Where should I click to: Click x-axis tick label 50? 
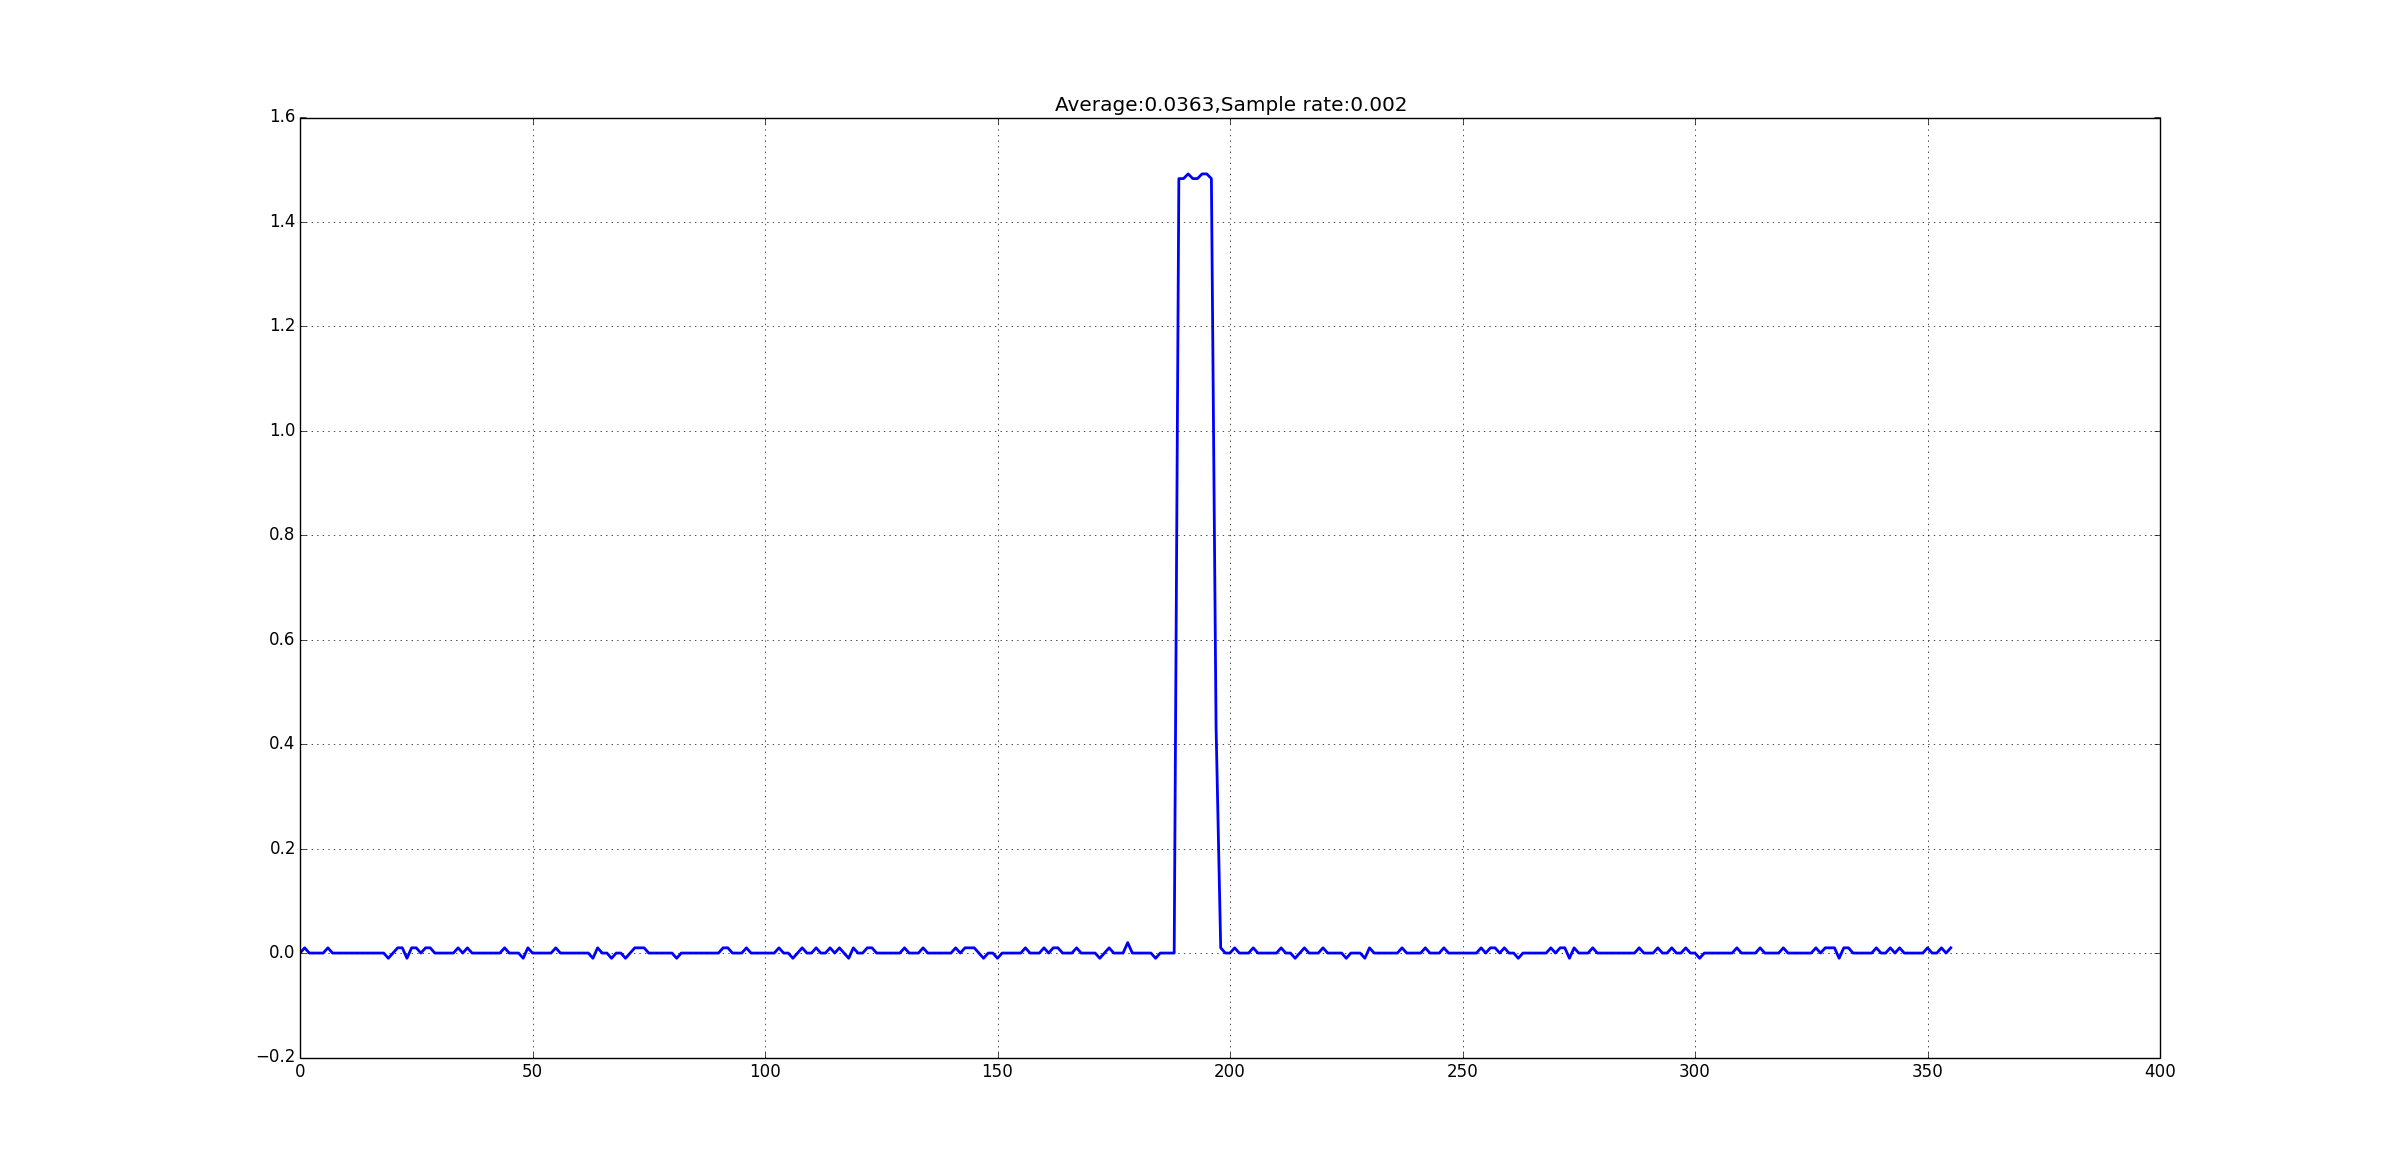coord(532,1071)
